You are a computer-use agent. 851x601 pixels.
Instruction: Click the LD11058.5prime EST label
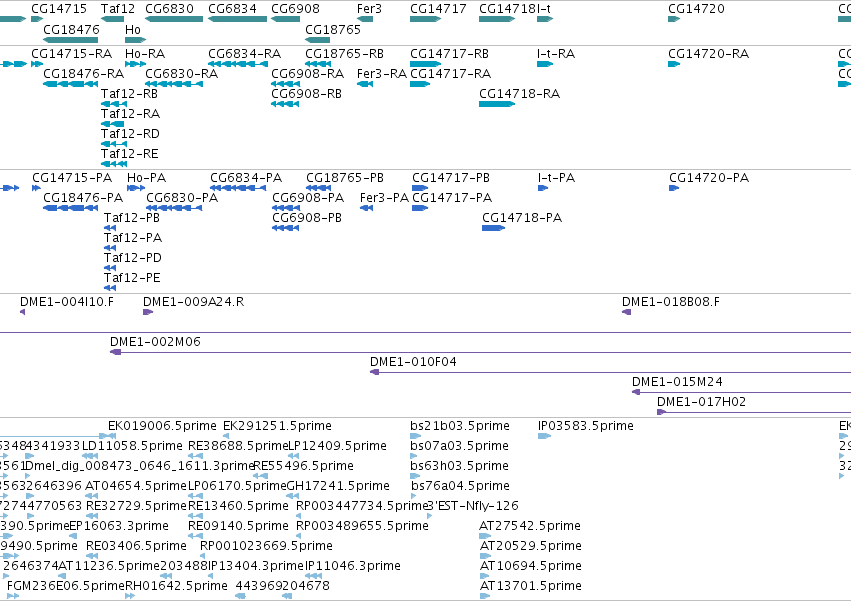(x=132, y=446)
